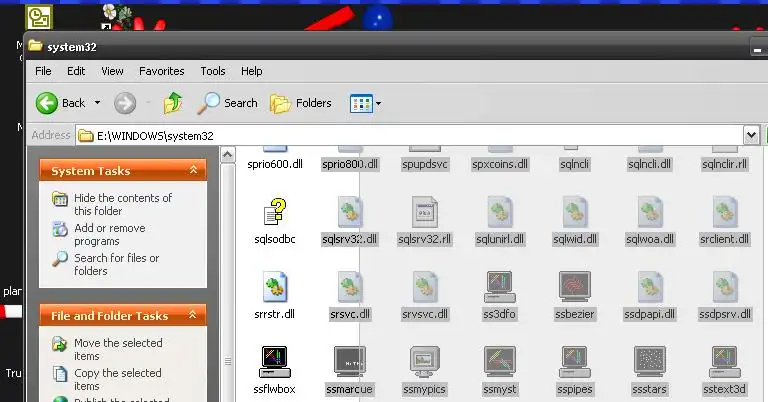Open the Views dropdown button
This screenshot has width=768, height=402.
point(365,103)
